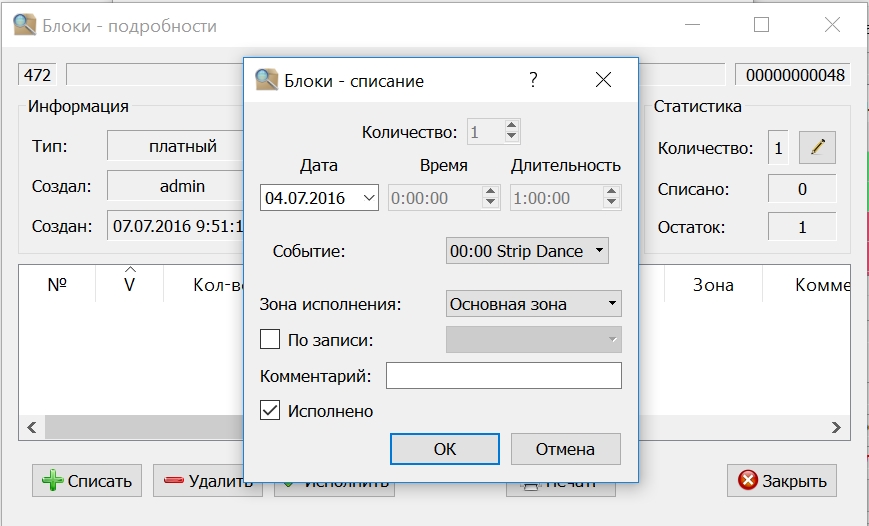Click the table scrollbar left arrow

coord(32,427)
